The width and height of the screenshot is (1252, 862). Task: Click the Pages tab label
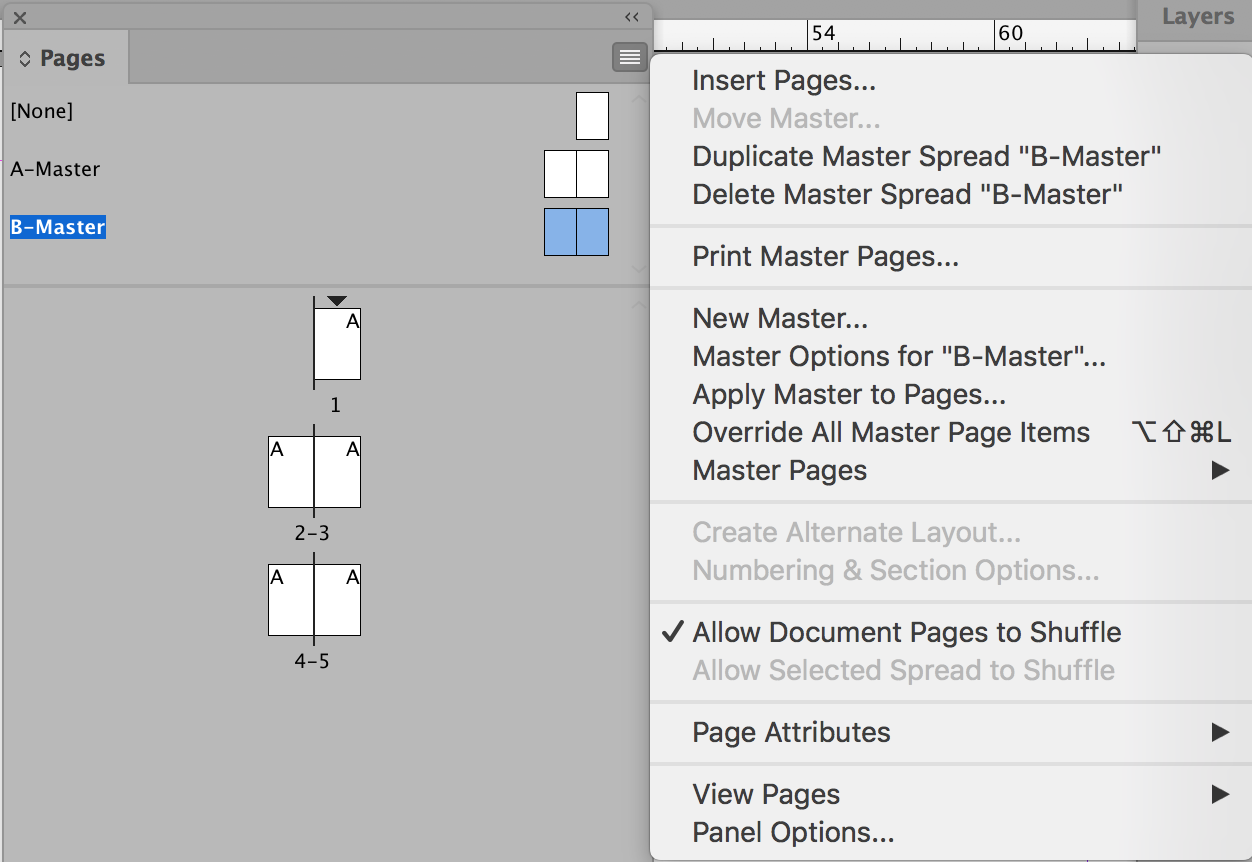72,59
